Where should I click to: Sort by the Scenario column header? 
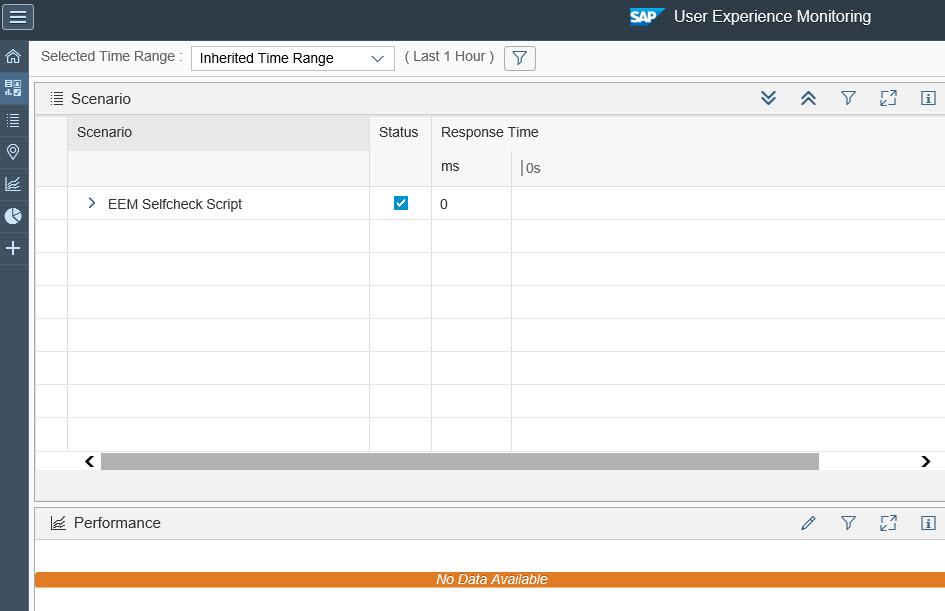[218, 133]
